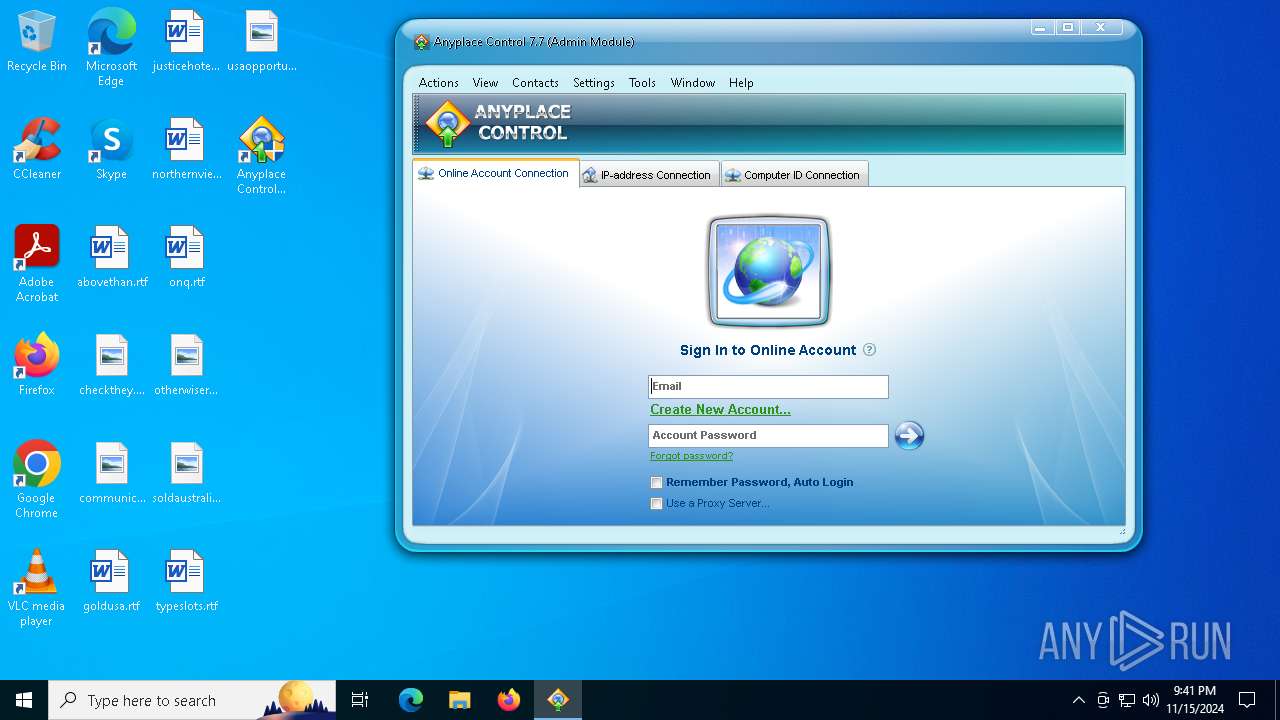
Task: Open the notification center
Action: pos(1247,700)
